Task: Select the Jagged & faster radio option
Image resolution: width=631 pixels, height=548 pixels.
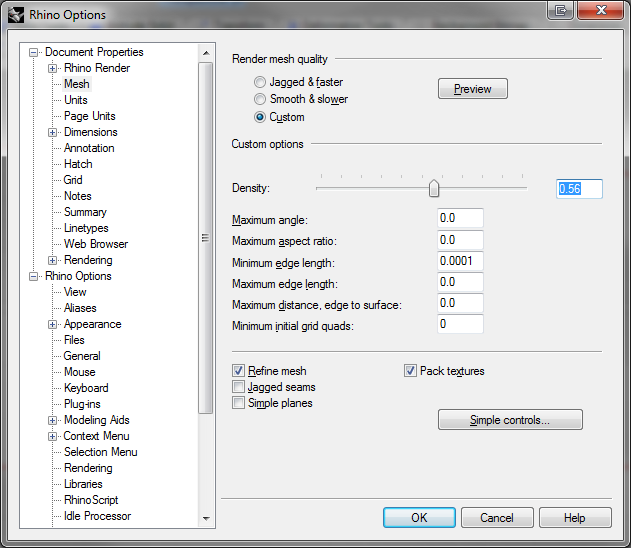Action: pos(260,82)
